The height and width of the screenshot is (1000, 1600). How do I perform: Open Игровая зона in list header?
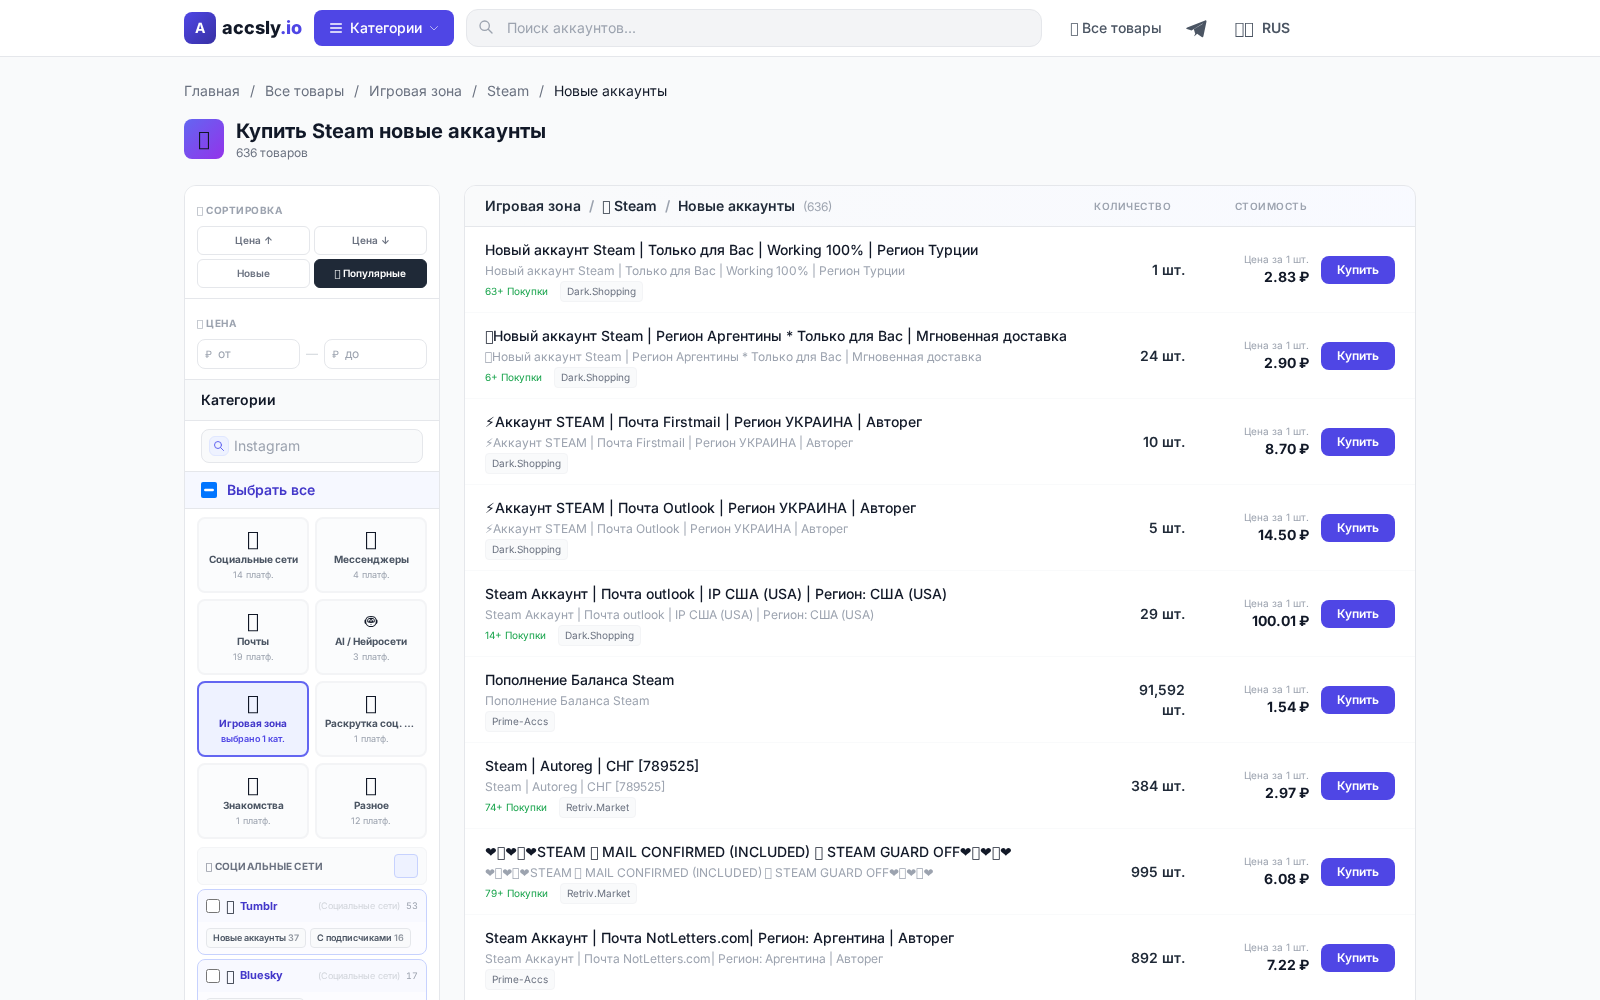click(533, 206)
